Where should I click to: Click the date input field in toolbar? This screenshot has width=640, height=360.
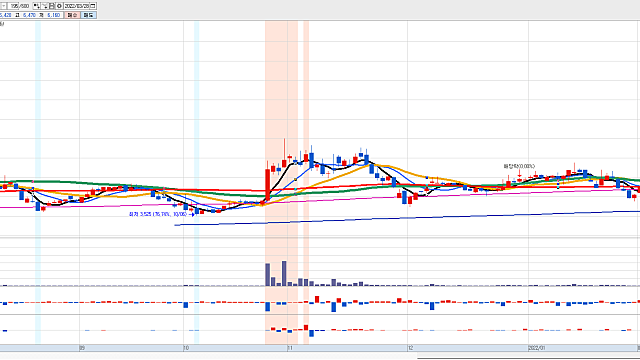click(76, 6)
